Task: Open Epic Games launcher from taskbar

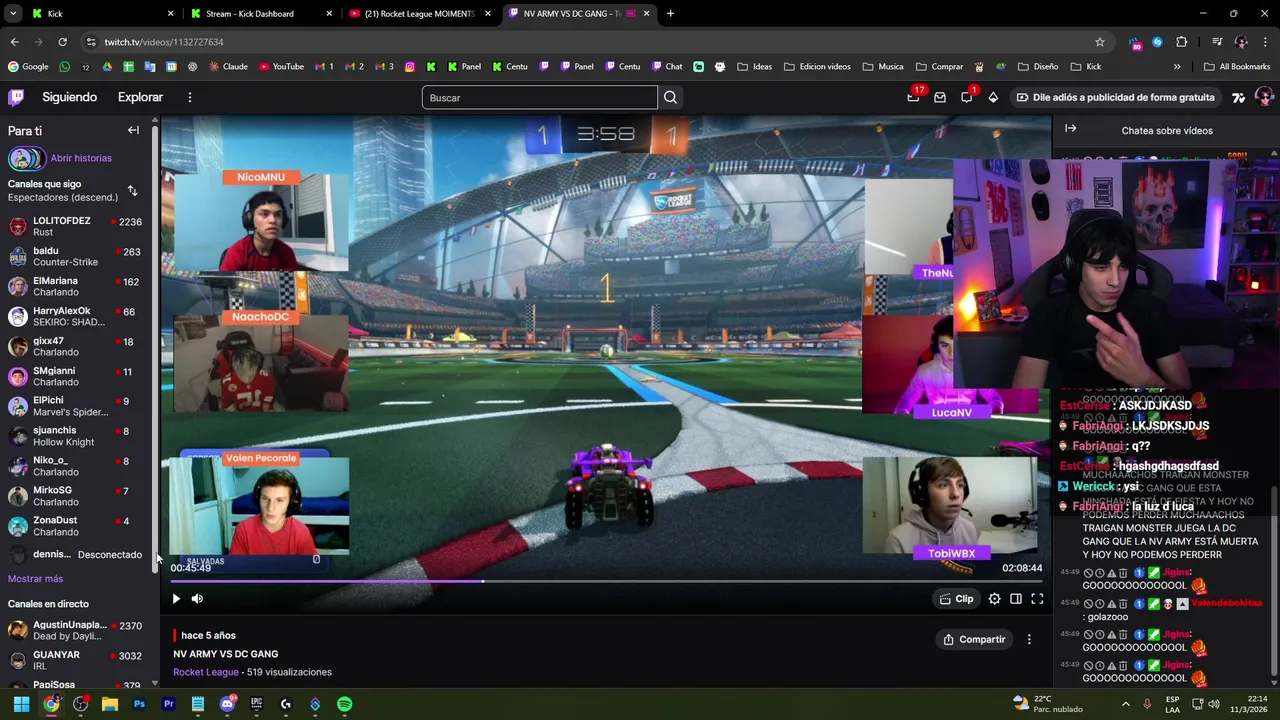Action: pos(256,704)
